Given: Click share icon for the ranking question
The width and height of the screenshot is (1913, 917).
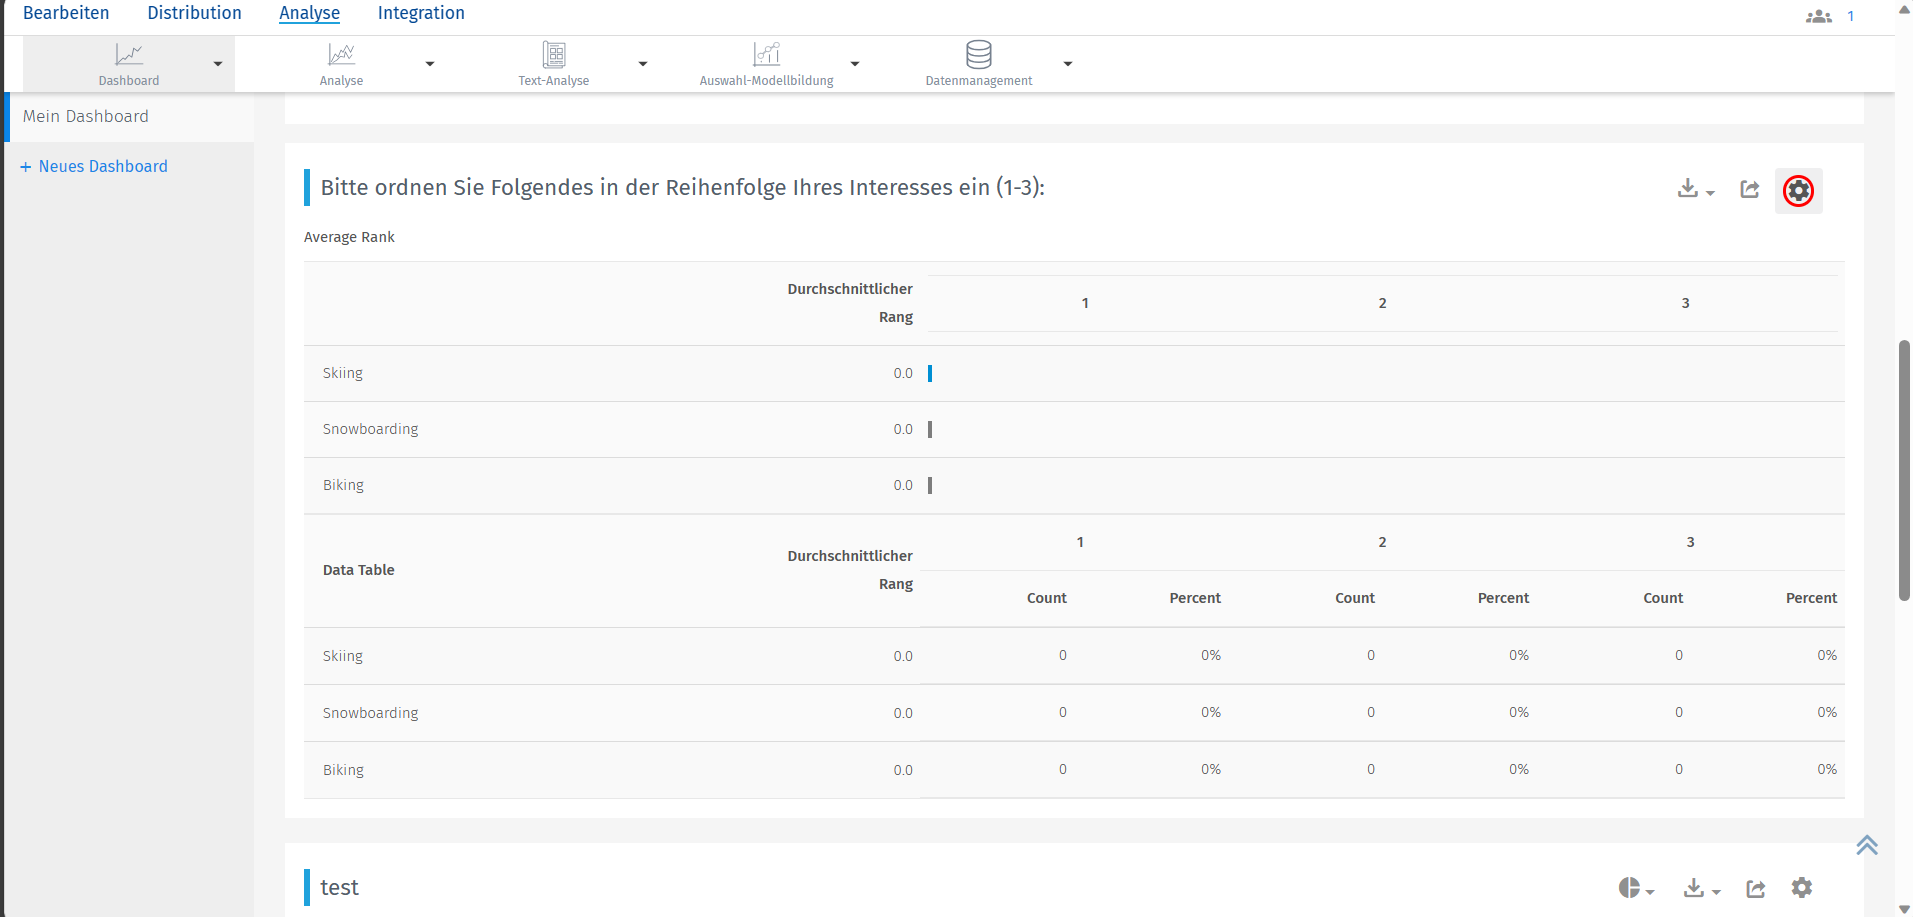Looking at the screenshot, I should tap(1749, 189).
